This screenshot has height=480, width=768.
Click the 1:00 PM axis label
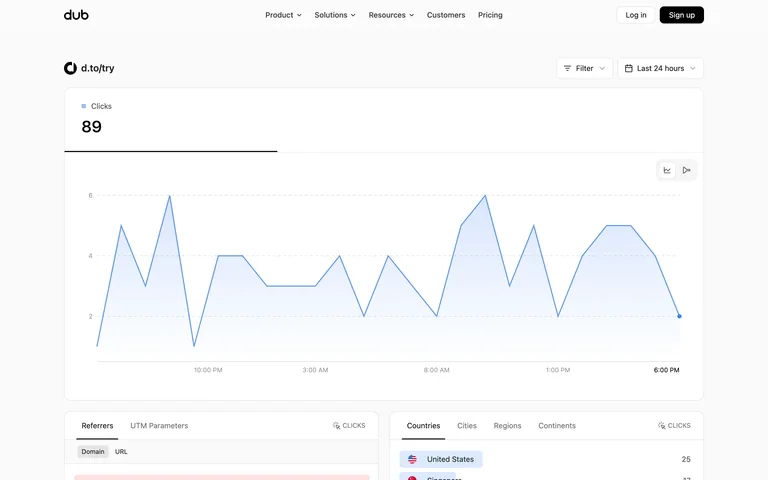(558, 370)
